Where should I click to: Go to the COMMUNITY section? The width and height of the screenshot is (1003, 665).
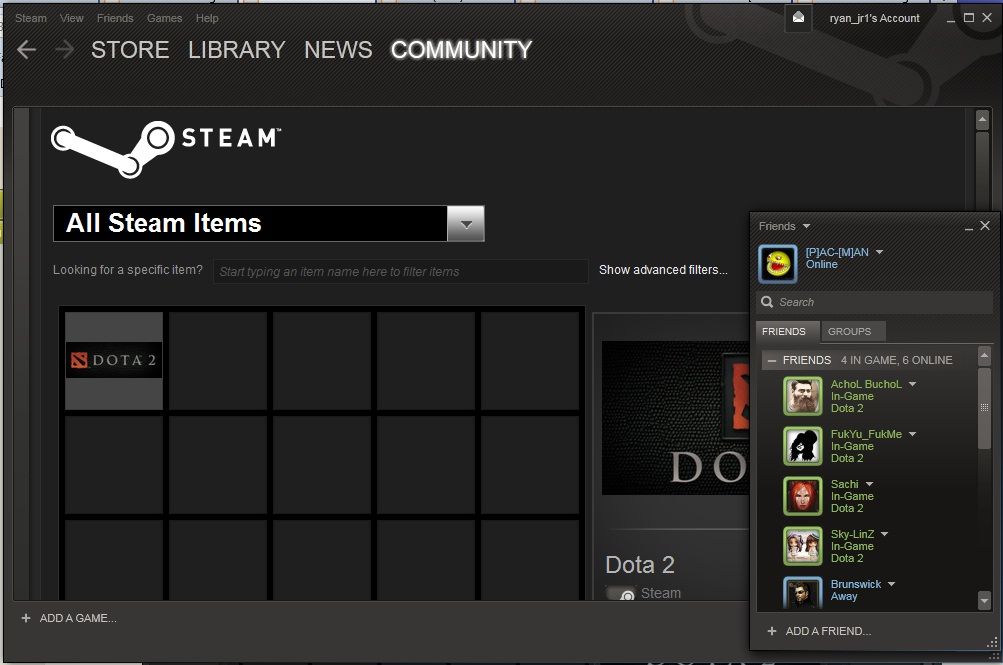click(461, 50)
